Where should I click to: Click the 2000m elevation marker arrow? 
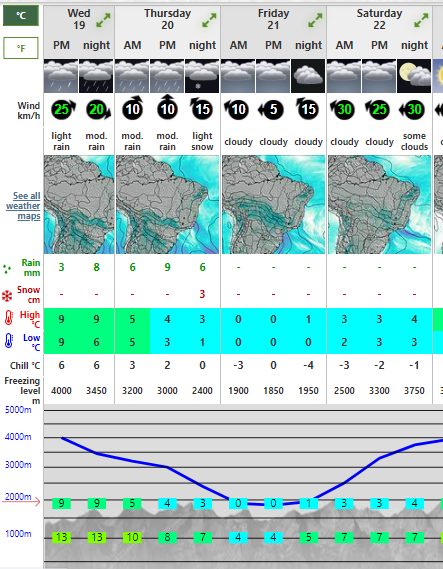[x=21, y=501]
